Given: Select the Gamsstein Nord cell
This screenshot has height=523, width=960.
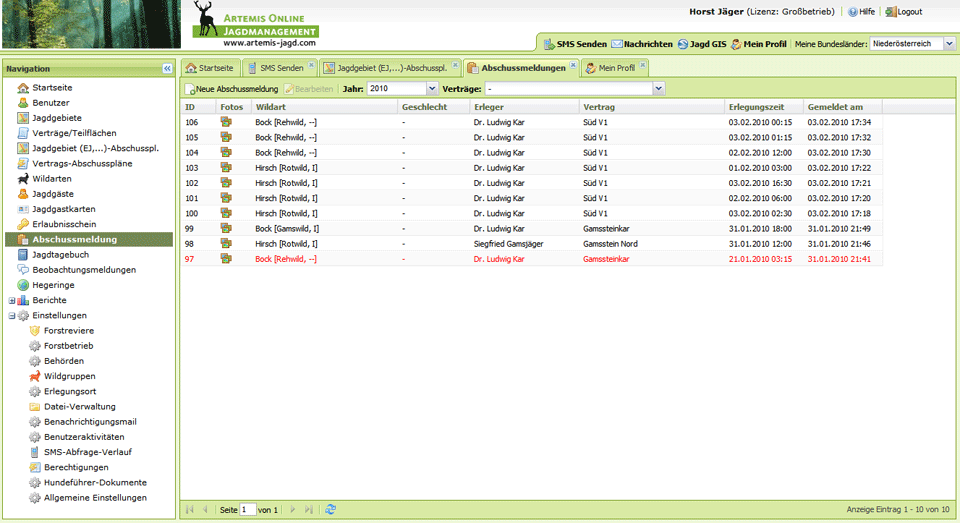Looking at the screenshot, I should click(610, 244).
